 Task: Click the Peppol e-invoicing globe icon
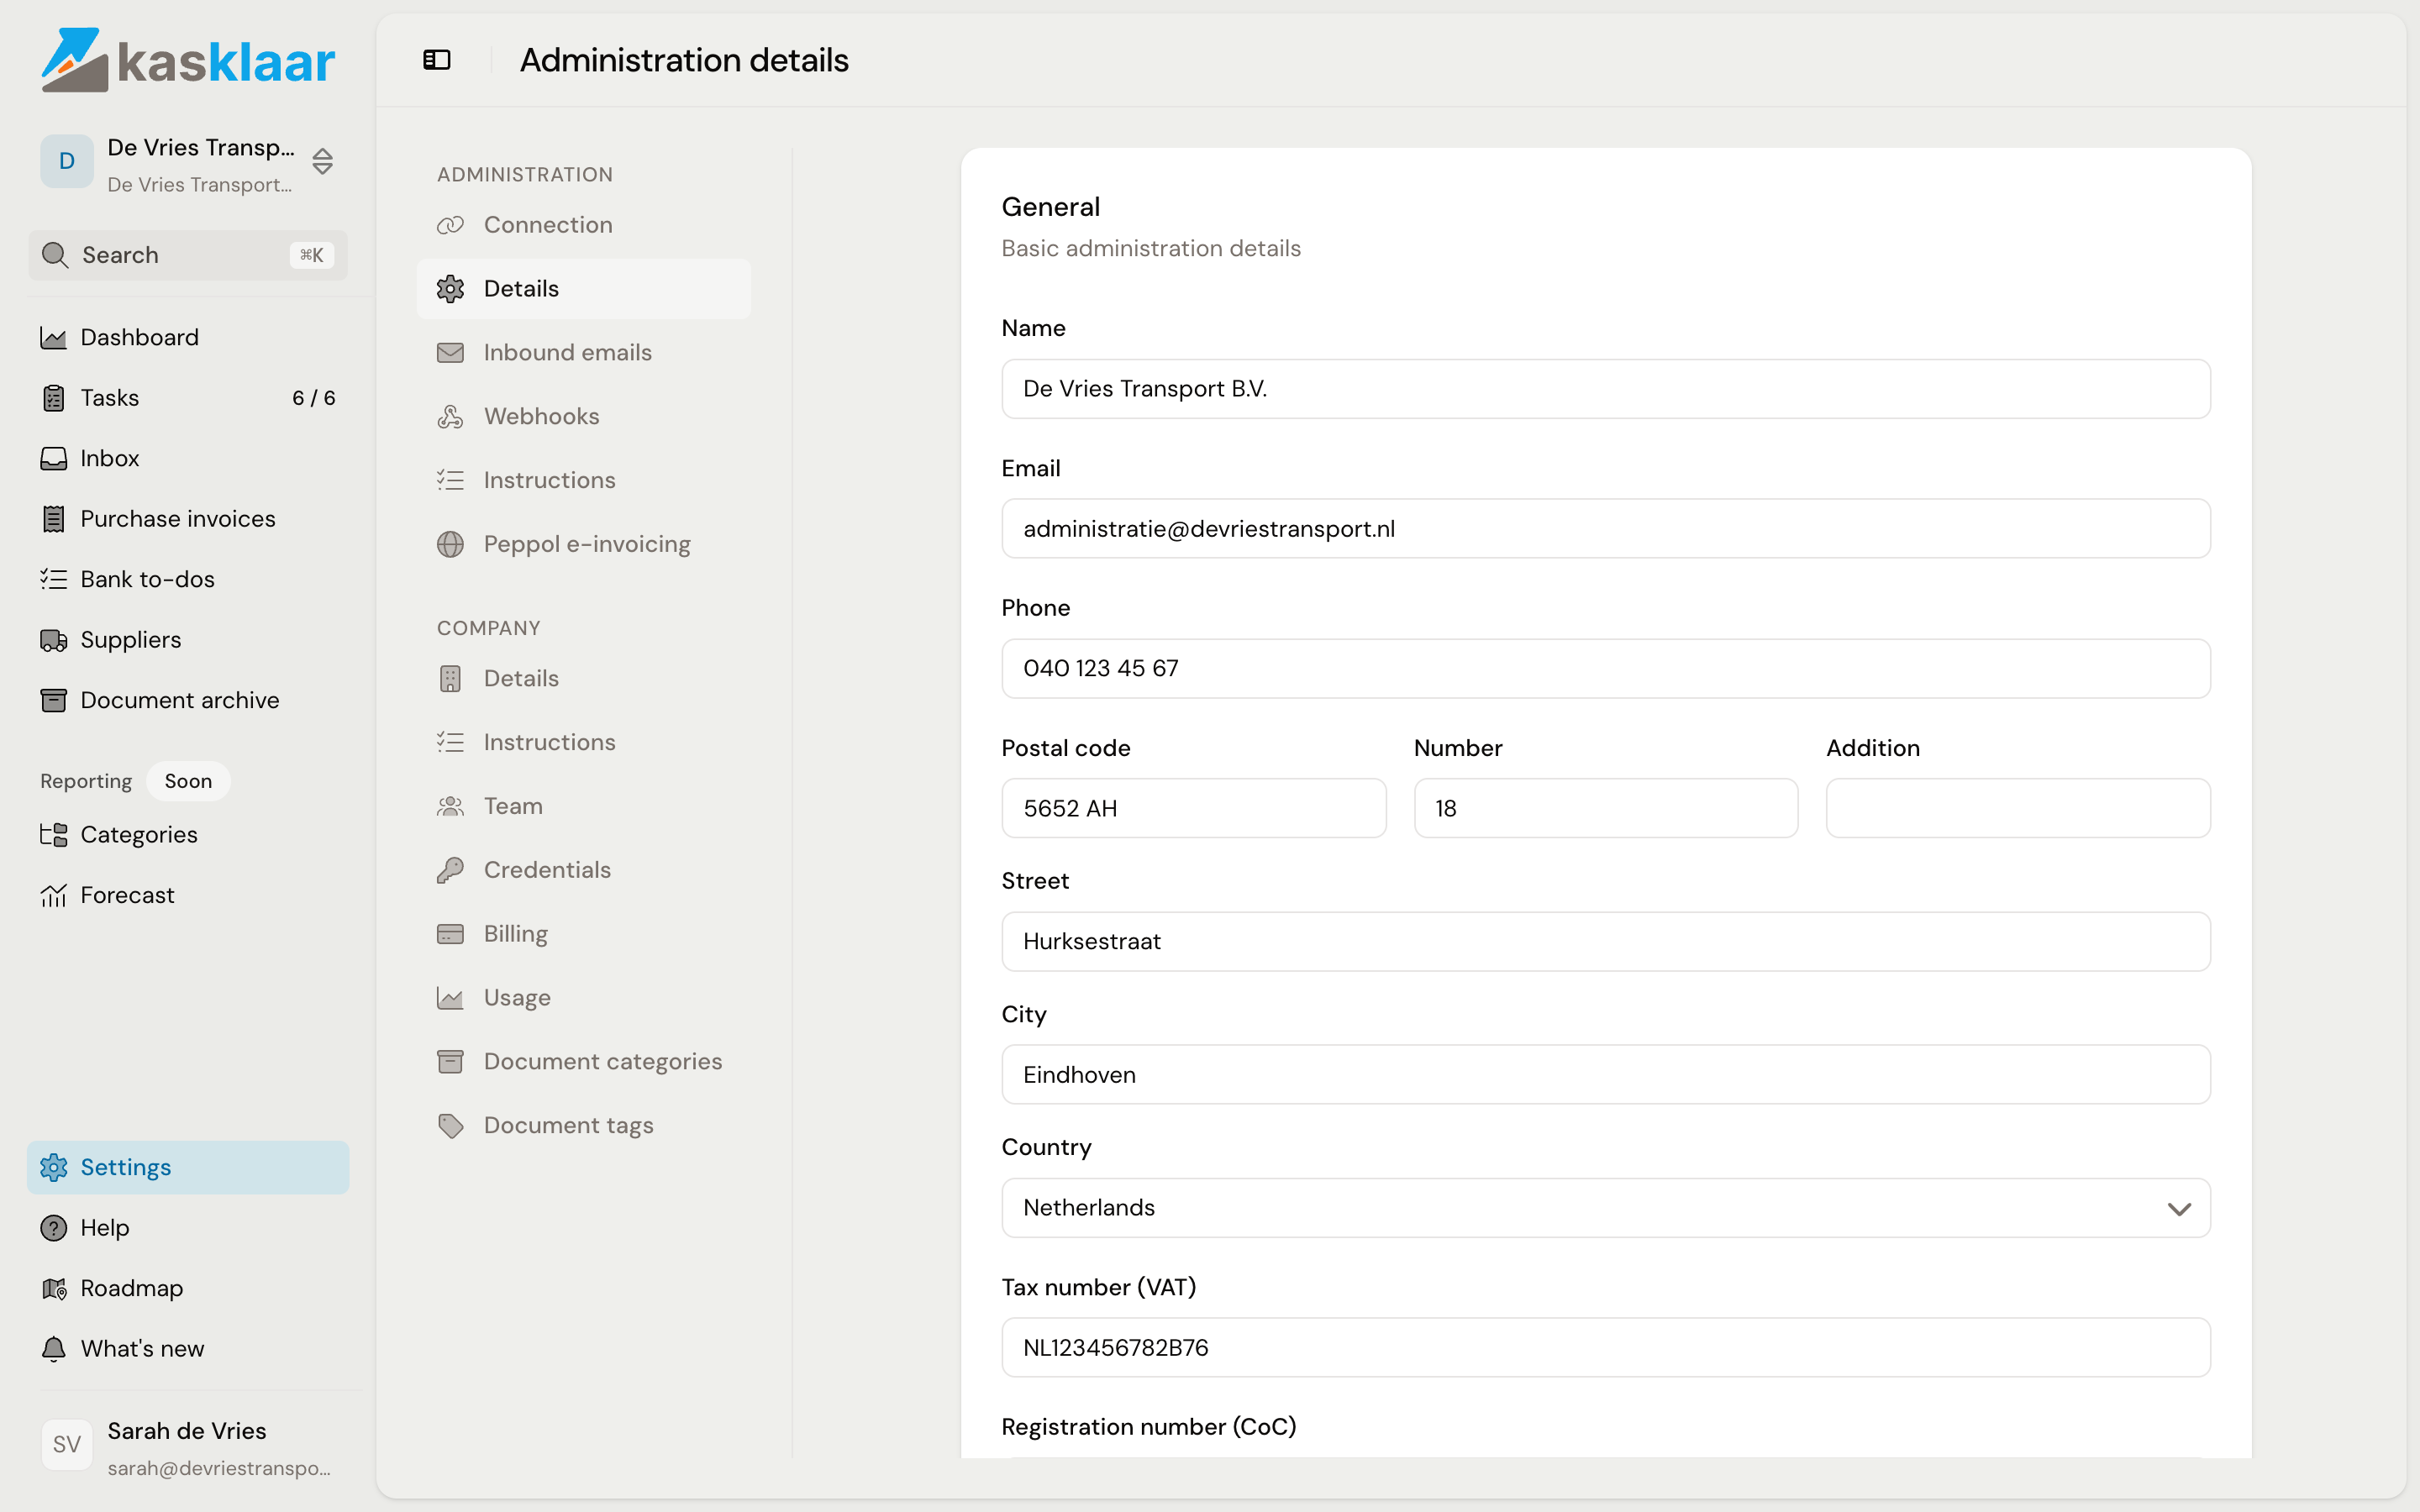coord(450,544)
